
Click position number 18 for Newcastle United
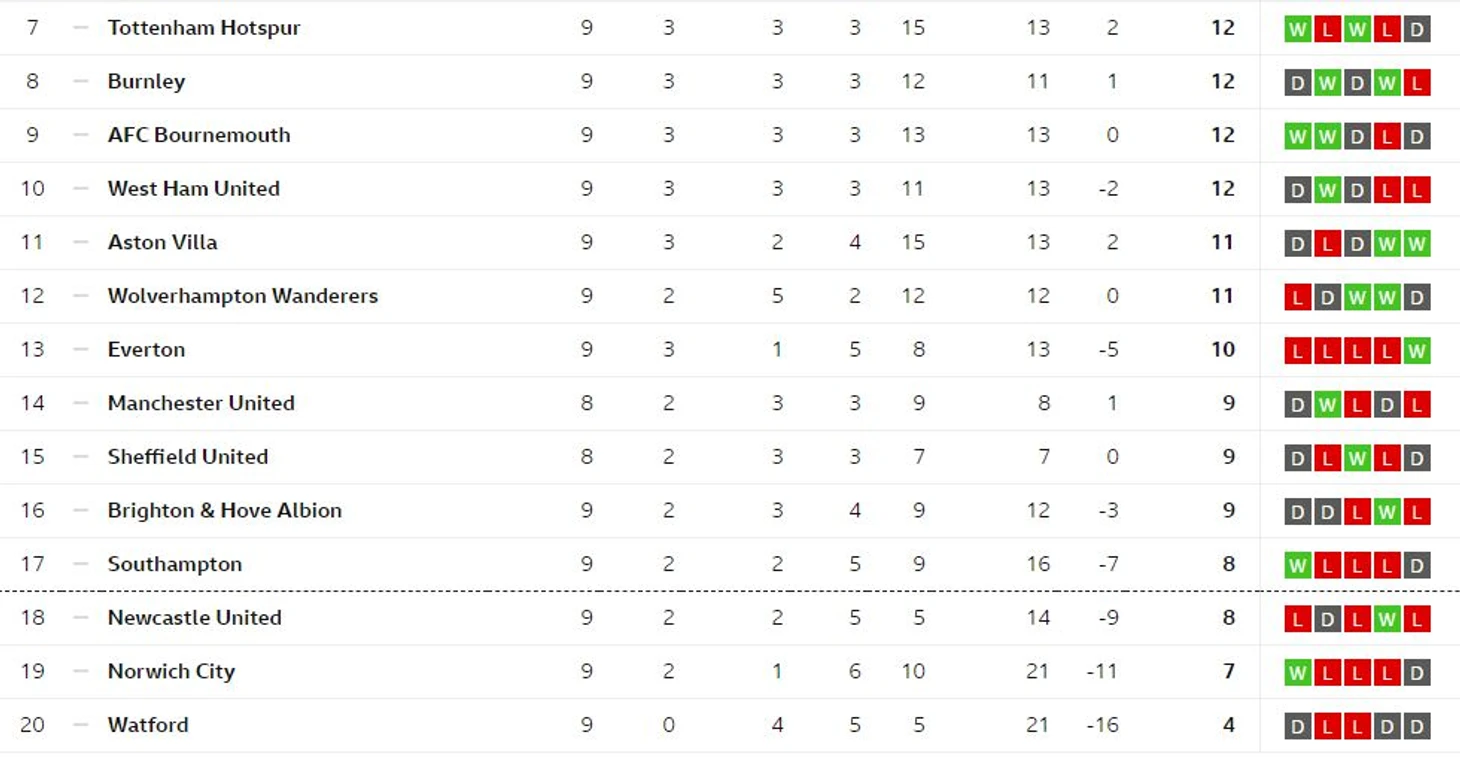[x=33, y=618]
